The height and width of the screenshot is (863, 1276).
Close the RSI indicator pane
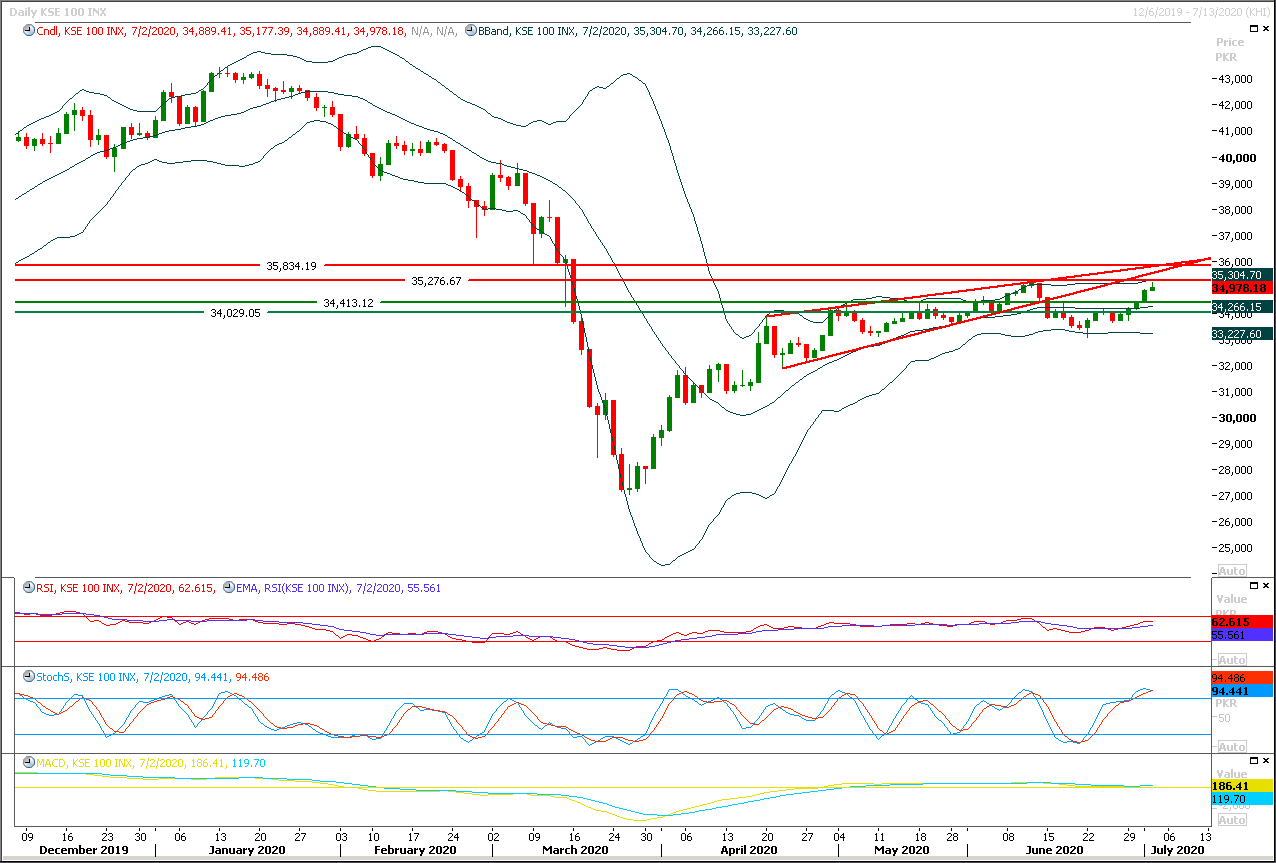1267,585
